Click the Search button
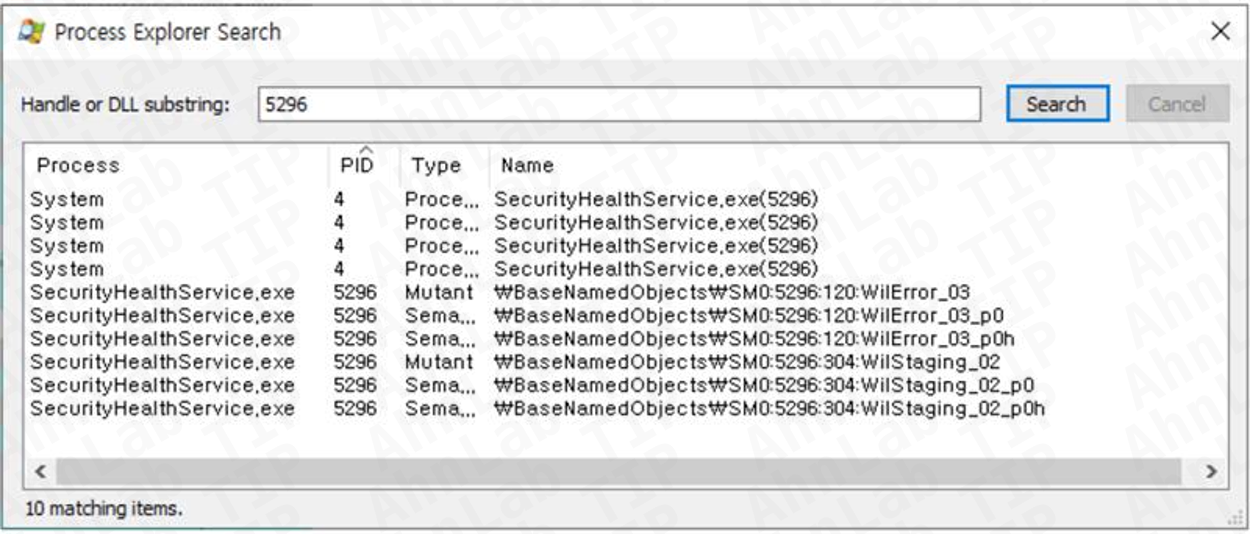The height and width of the screenshot is (534, 1250). point(1056,104)
